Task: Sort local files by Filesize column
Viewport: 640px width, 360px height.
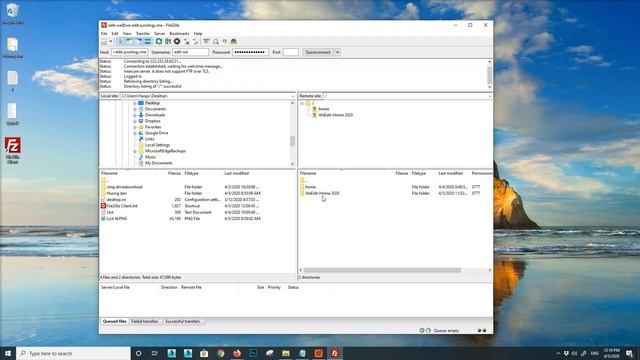Action: coord(174,173)
